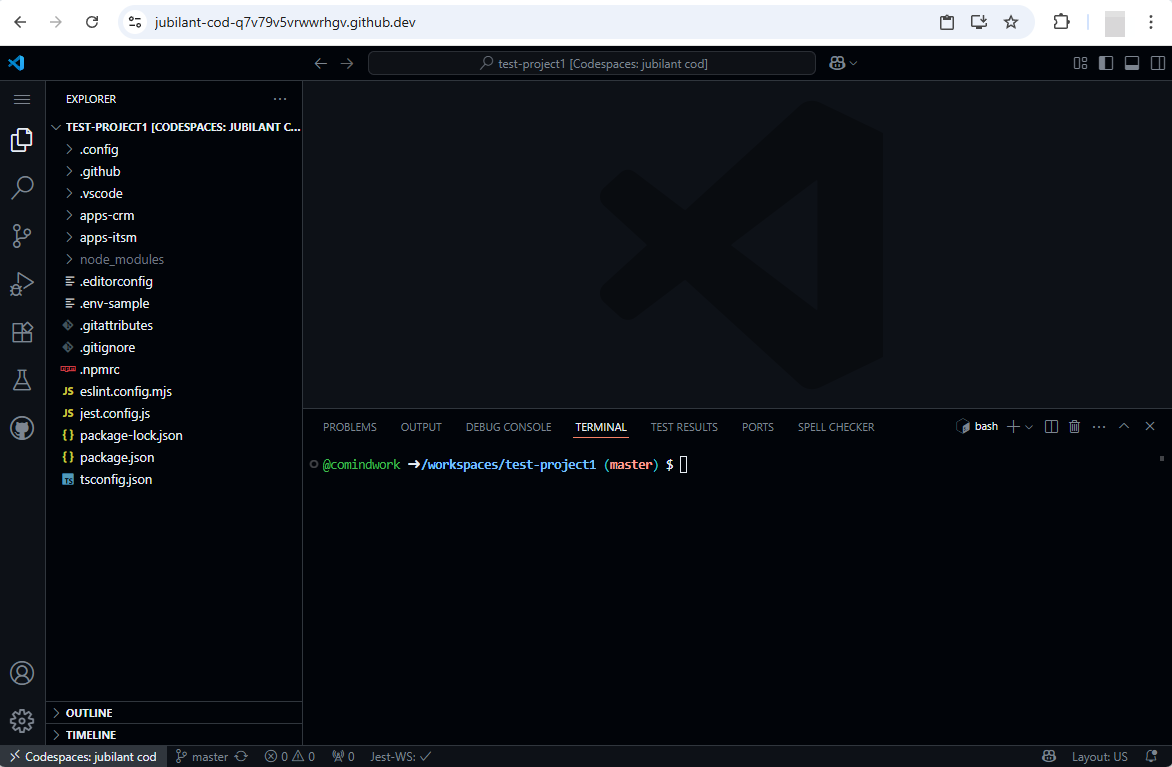
Task: Go forward in editor navigation
Action: click(x=347, y=64)
